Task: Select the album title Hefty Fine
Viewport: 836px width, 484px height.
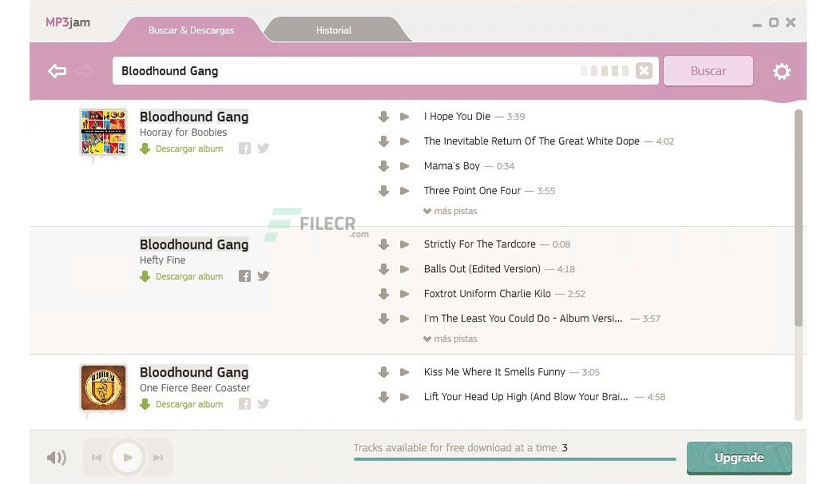Action: [163, 260]
